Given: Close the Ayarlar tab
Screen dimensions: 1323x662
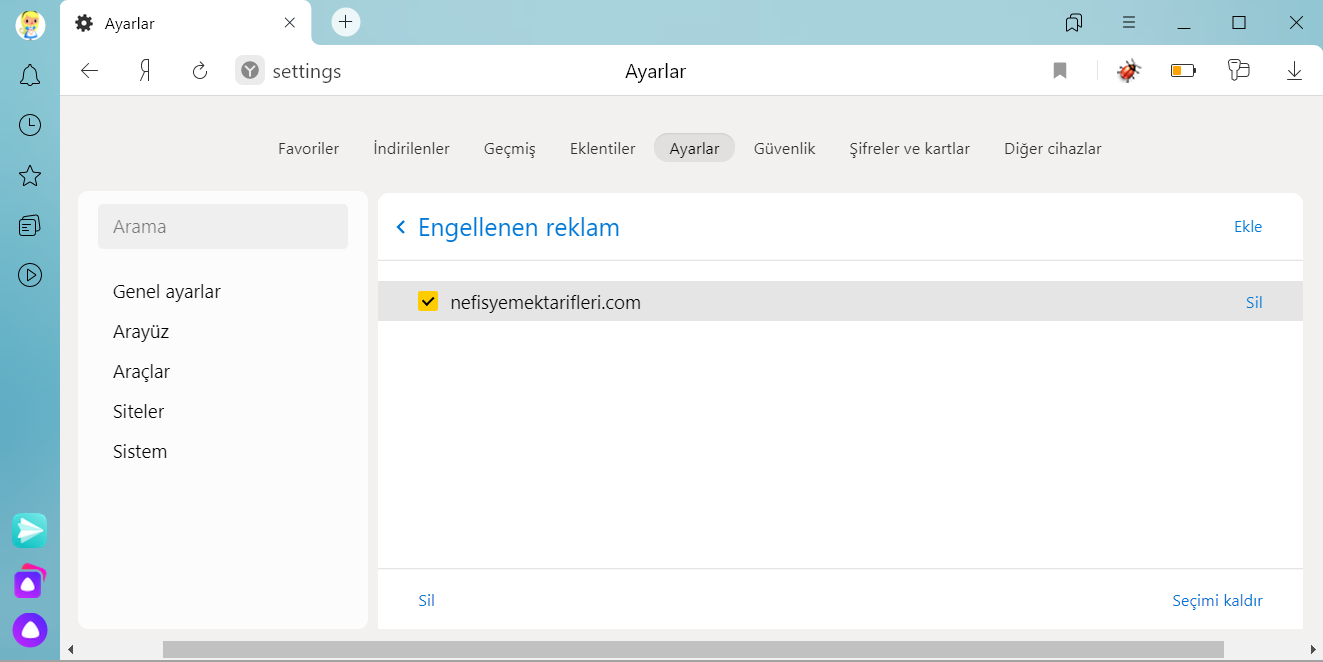Looking at the screenshot, I should pyautogui.click(x=290, y=23).
